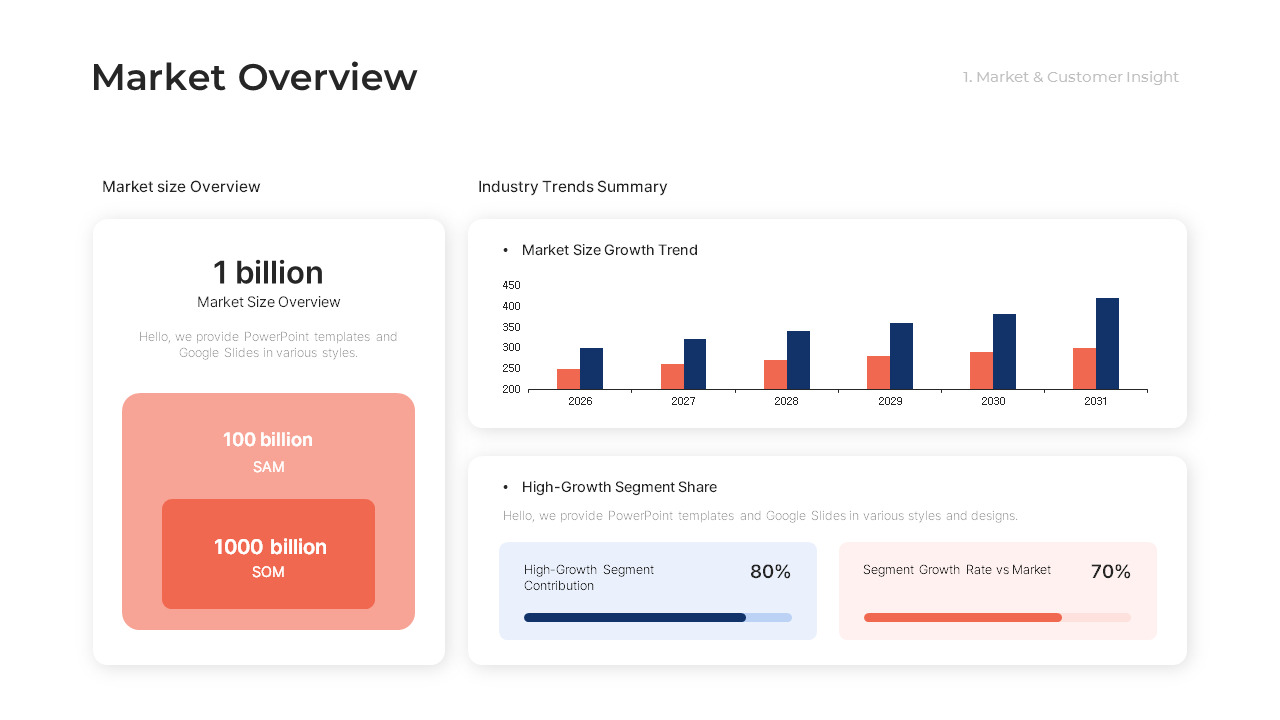The image size is (1280, 720).
Task: Click the 80% percentage text
Action: pos(770,572)
